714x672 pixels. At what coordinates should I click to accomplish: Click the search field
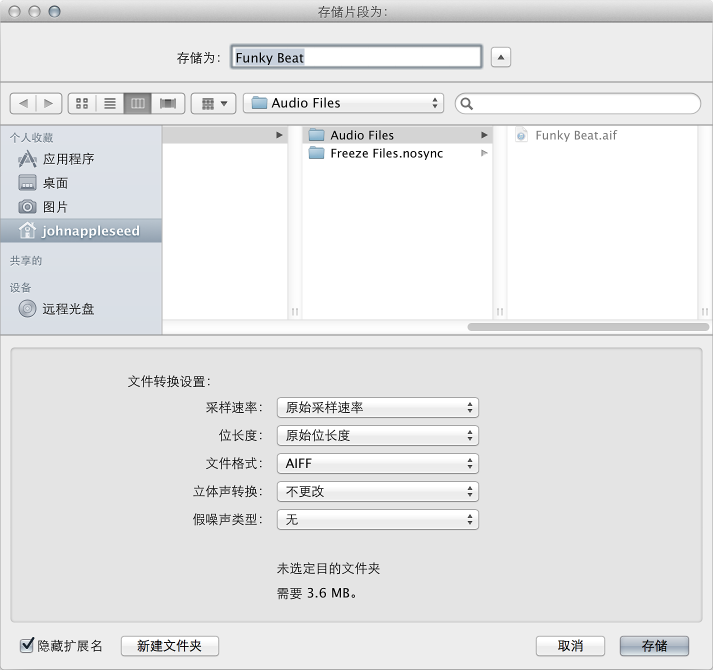pyautogui.click(x=578, y=104)
